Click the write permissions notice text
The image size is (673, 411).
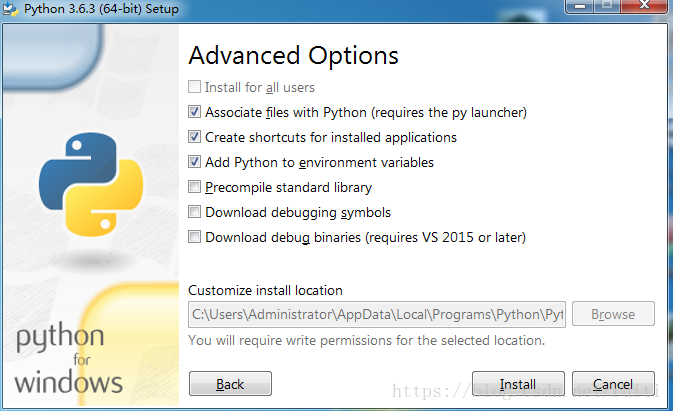pyautogui.click(x=367, y=341)
